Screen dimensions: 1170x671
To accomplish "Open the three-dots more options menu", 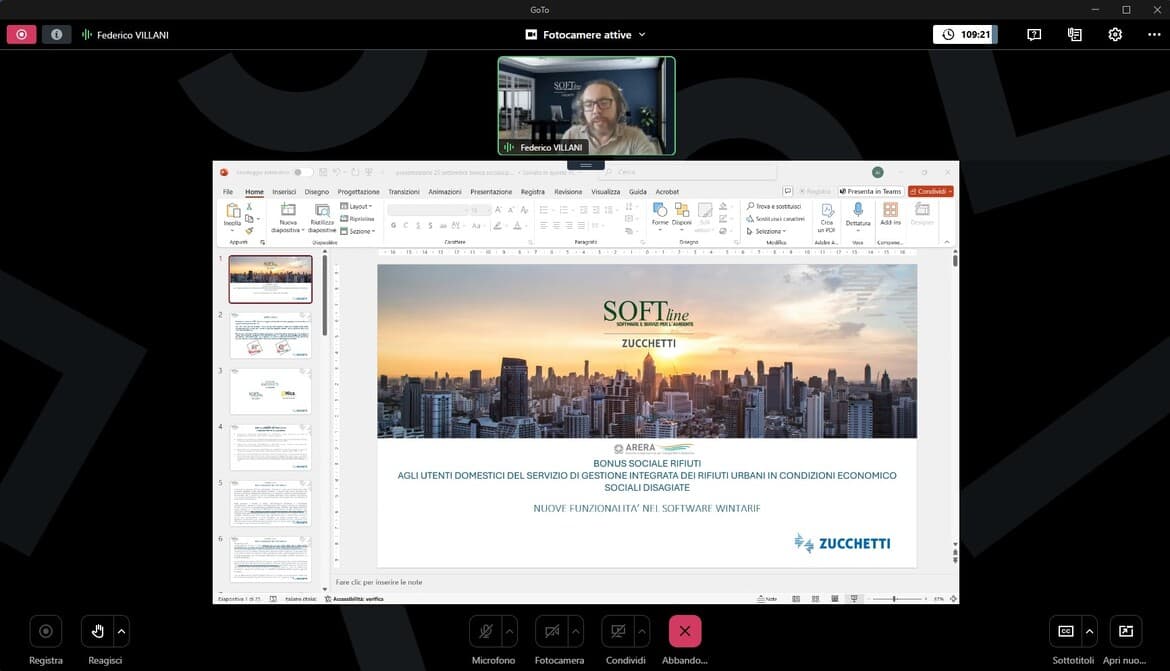I will (1154, 35).
